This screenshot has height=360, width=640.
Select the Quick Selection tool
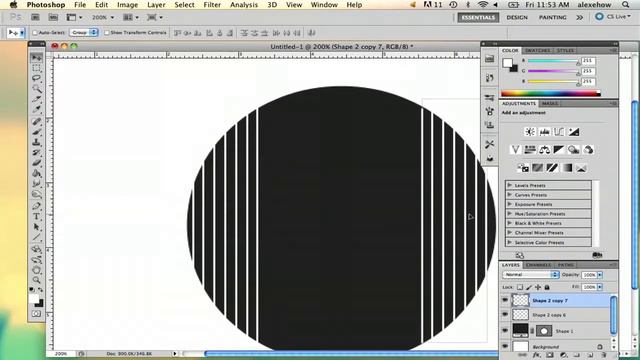[36, 88]
